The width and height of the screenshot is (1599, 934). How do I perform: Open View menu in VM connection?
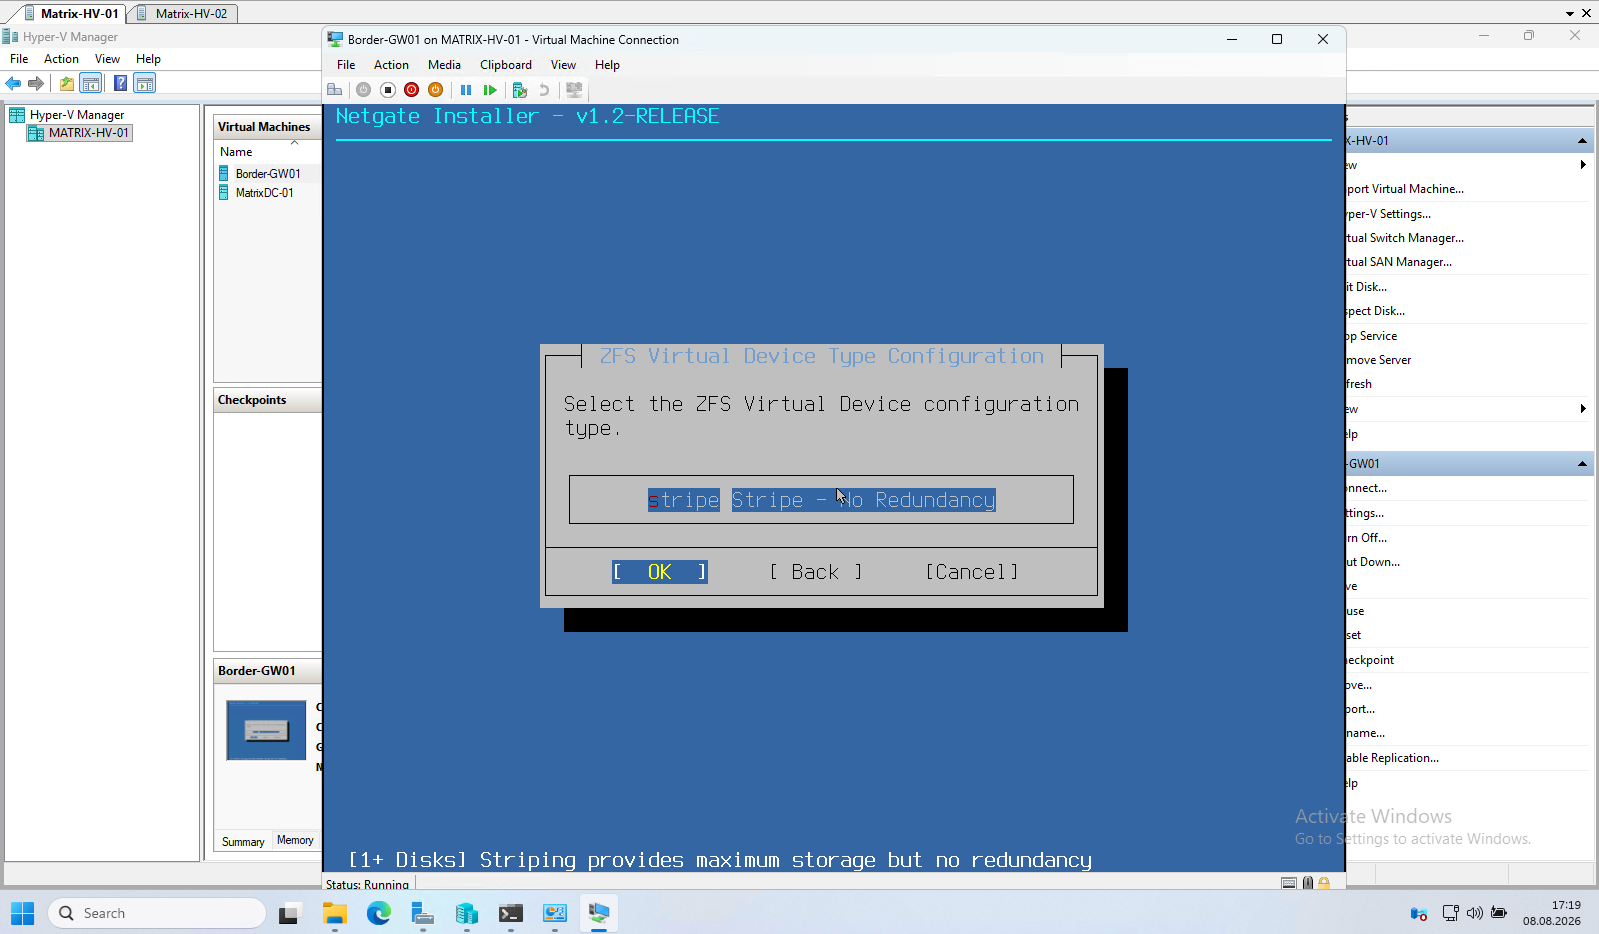click(563, 65)
